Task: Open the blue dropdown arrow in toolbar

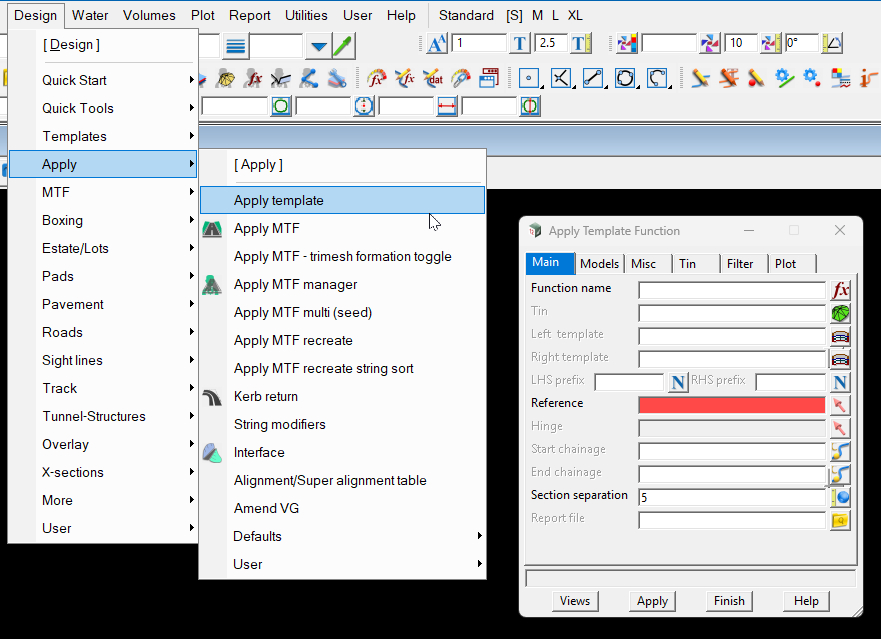Action: 318,46
